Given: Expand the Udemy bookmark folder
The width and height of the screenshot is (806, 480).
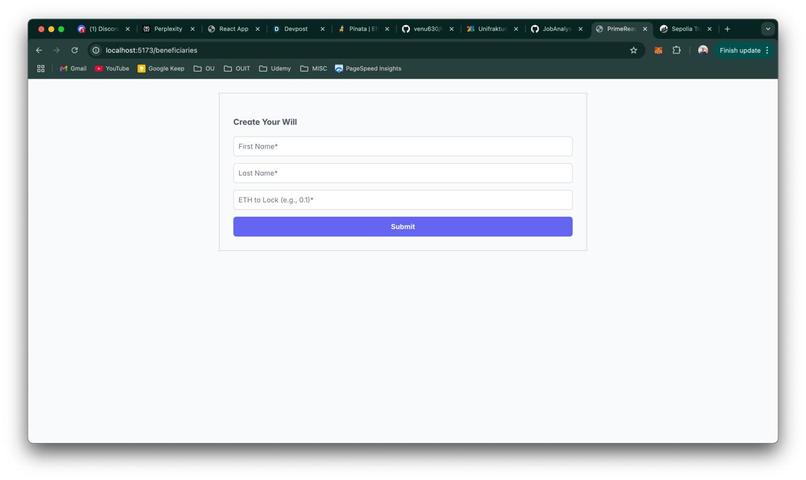Looking at the screenshot, I should 275,68.
